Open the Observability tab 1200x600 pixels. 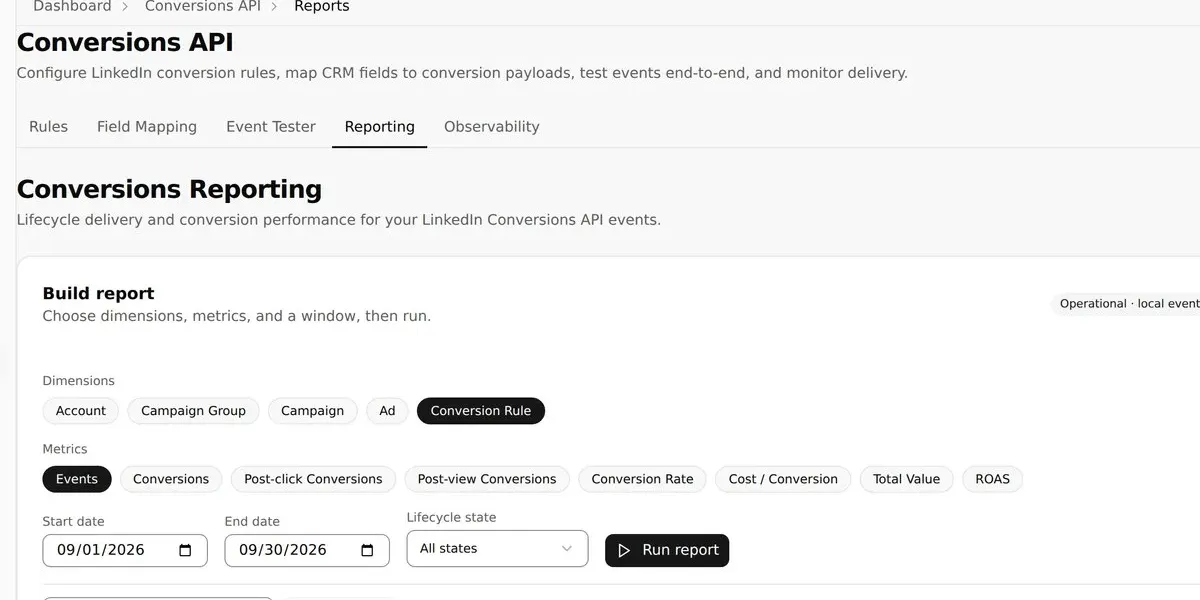(492, 127)
